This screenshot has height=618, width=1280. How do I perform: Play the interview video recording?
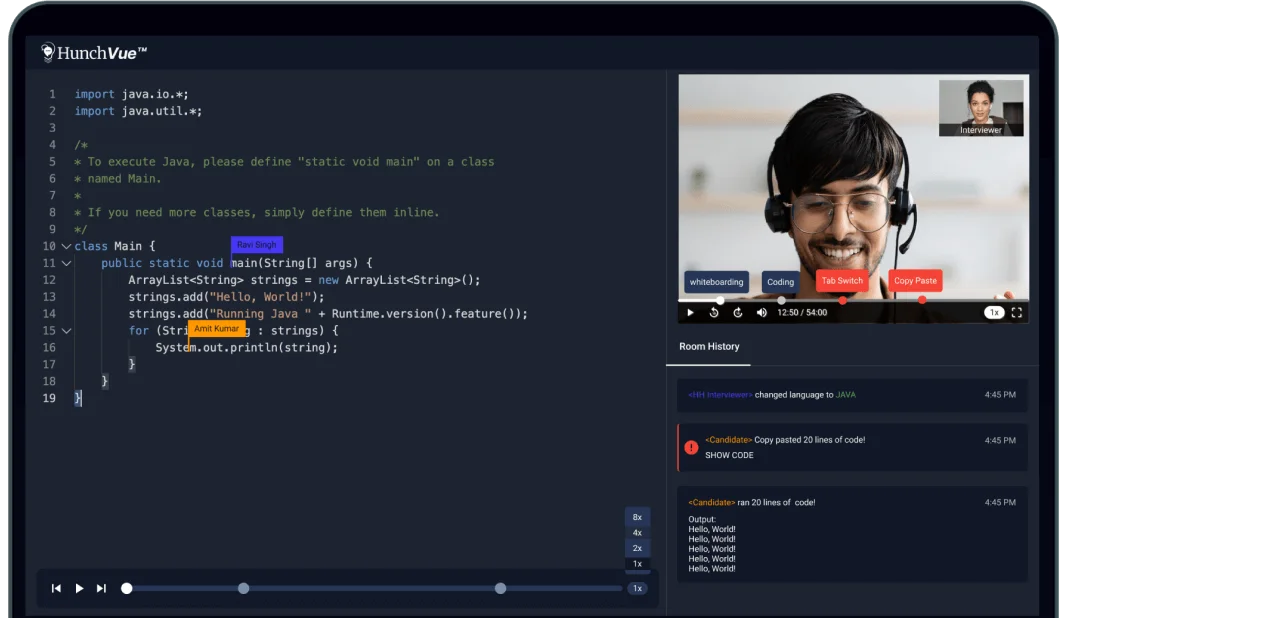pos(690,313)
